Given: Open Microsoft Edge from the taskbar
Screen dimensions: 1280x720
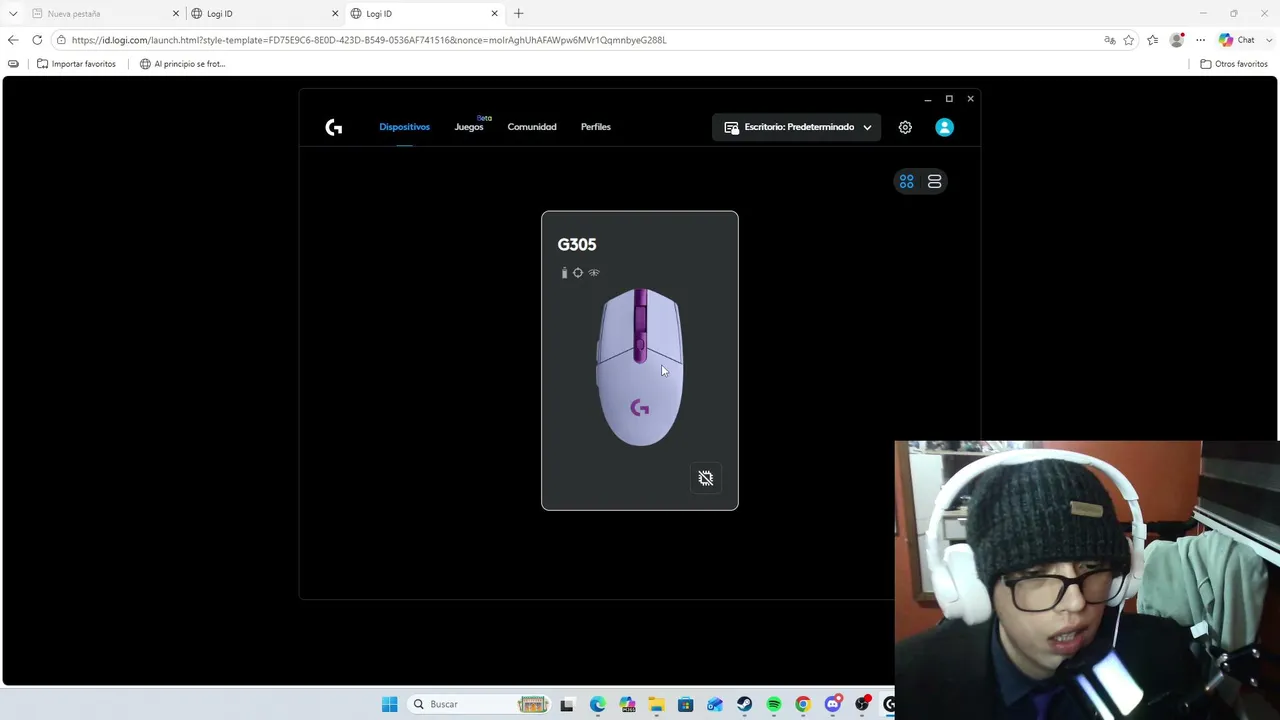Looking at the screenshot, I should coord(597,704).
